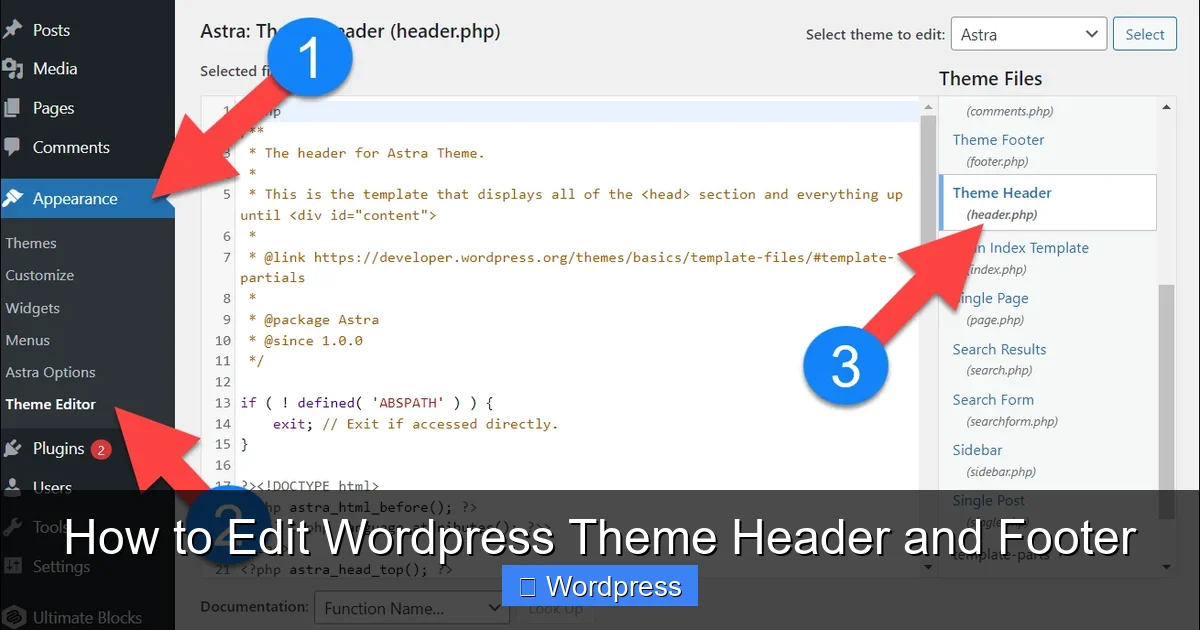Open the Sidebar theme file

pos(977,450)
